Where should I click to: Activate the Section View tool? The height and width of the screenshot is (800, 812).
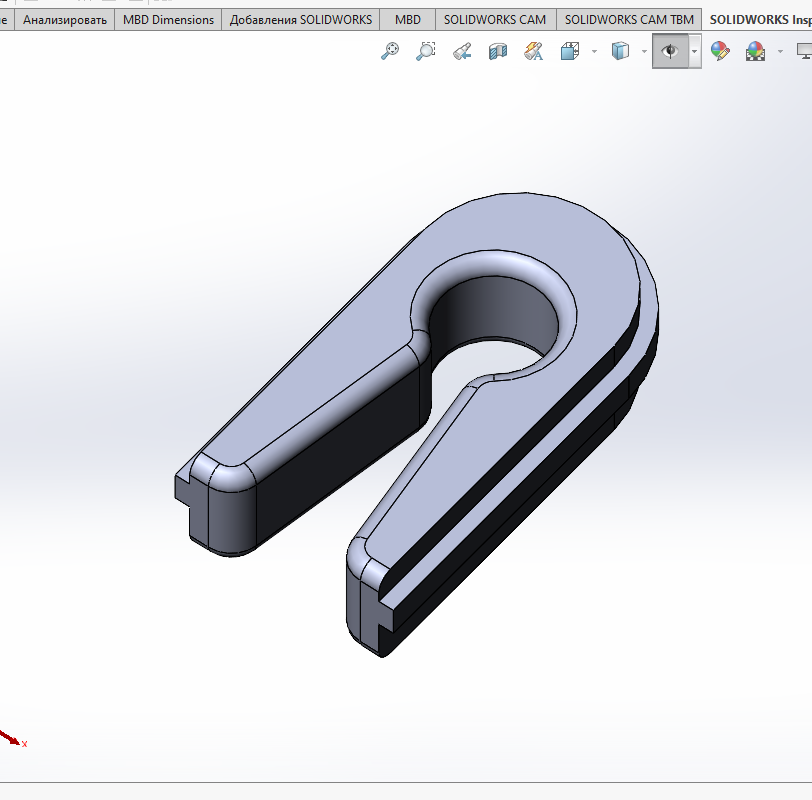pyautogui.click(x=498, y=51)
